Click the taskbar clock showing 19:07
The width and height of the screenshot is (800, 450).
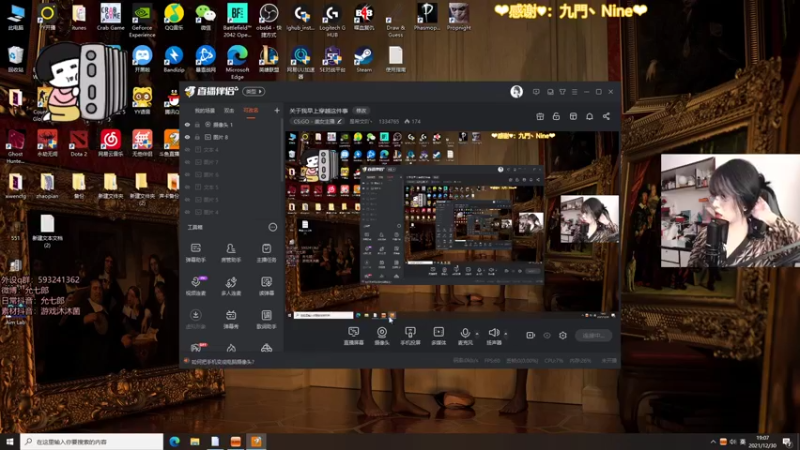point(762,442)
